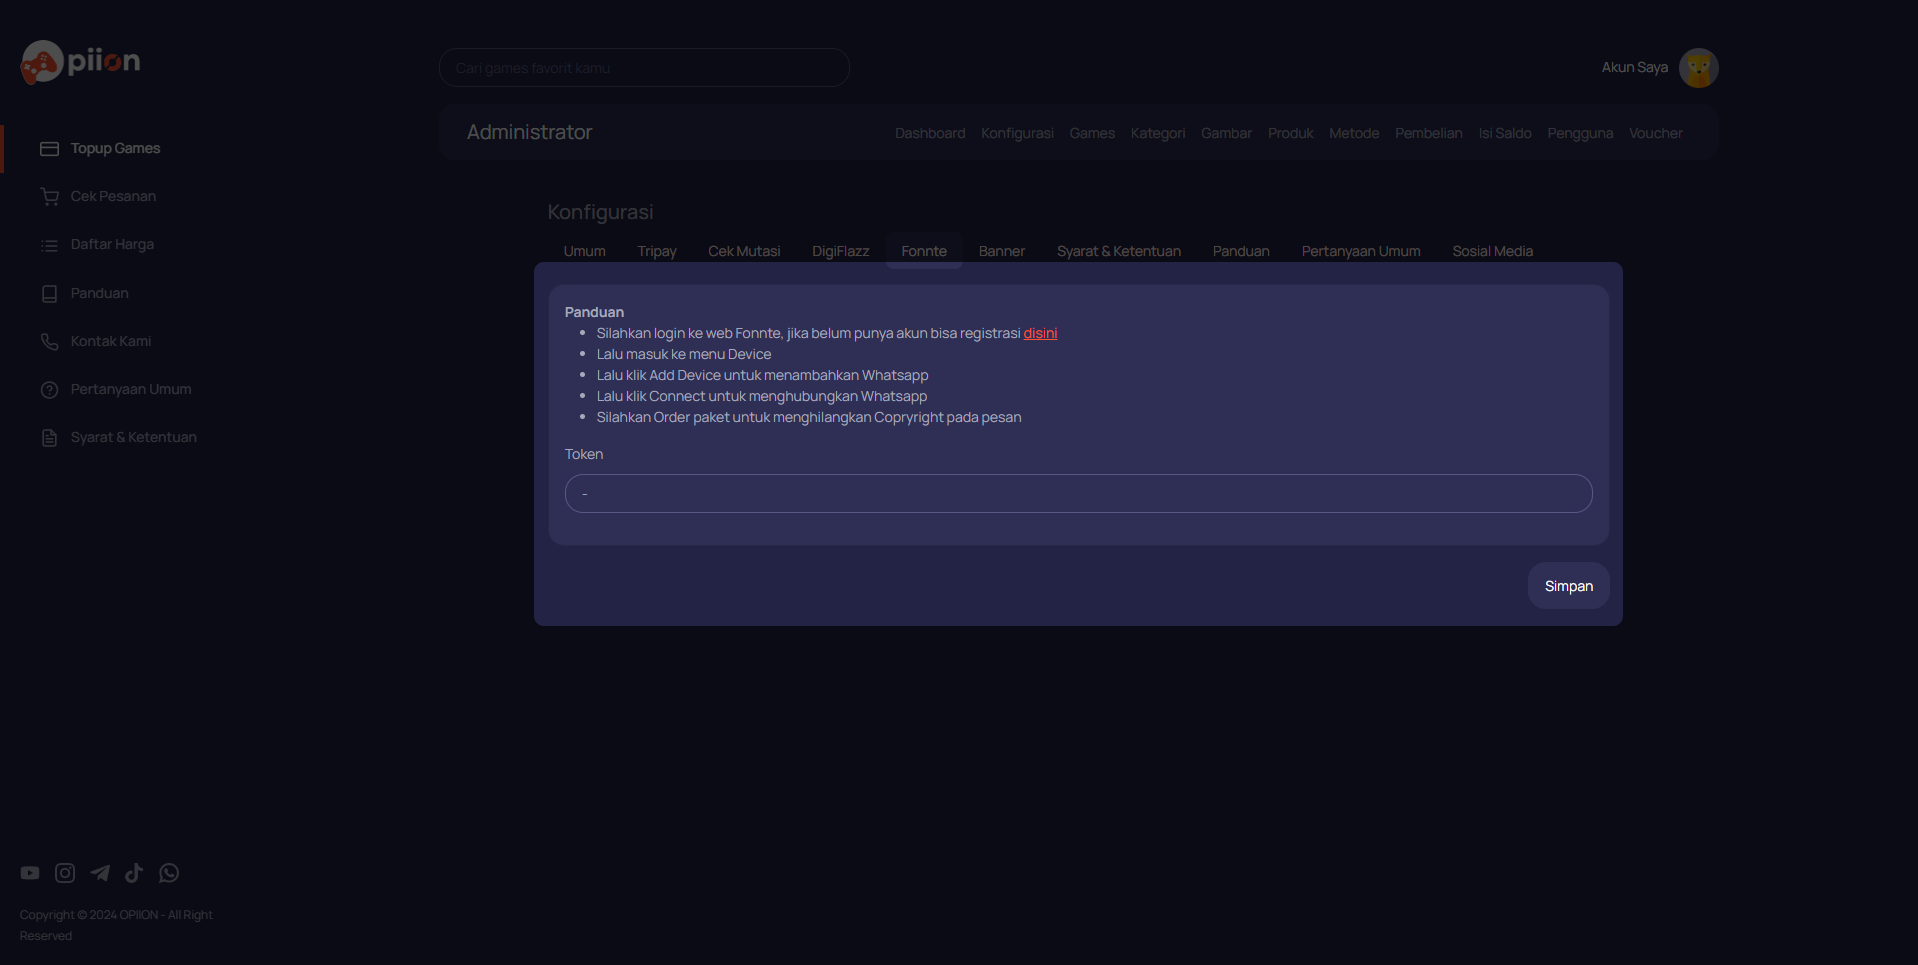Switch to the Sosial Media tab
1918x965 pixels.
(x=1492, y=251)
